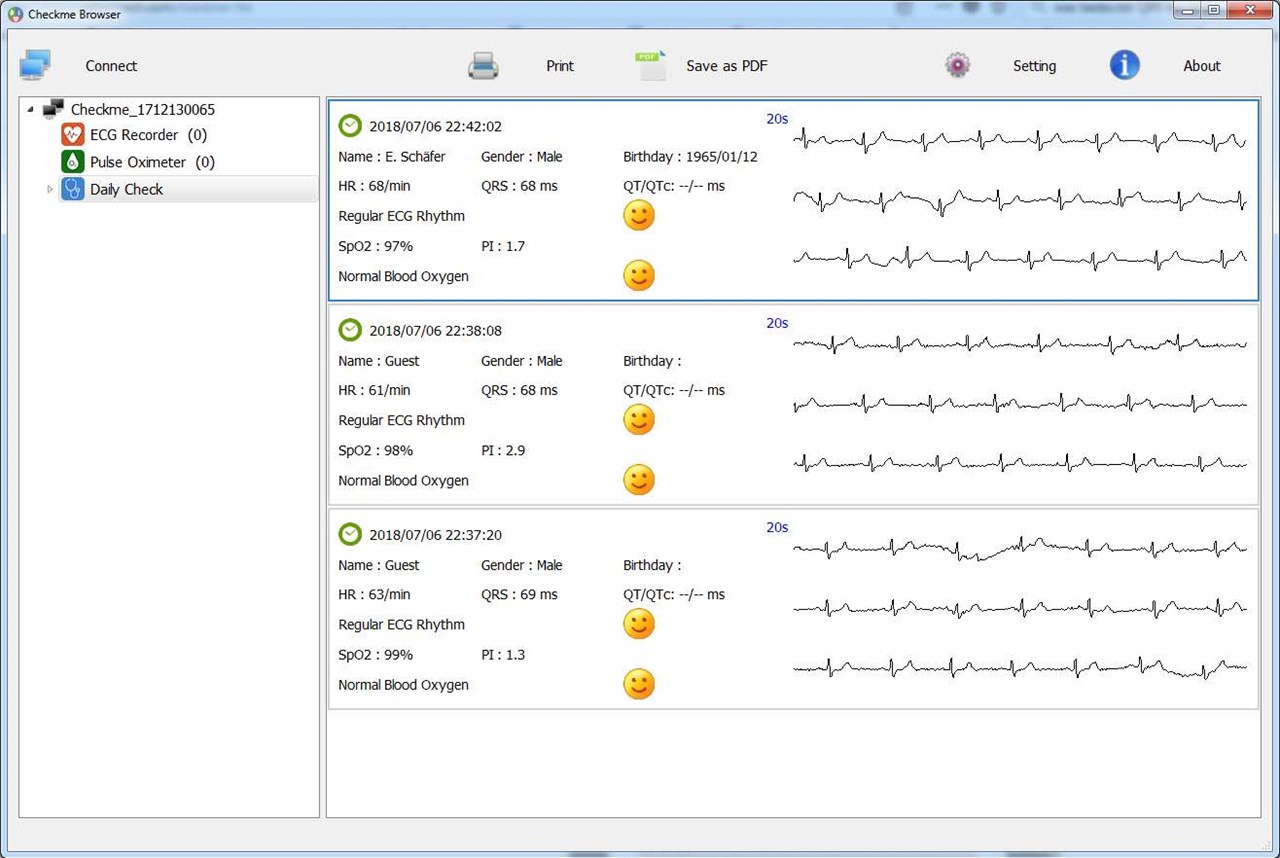This screenshot has height=858, width=1280.
Task: Click the 20s label in 22:42:02 record
Action: pos(777,118)
